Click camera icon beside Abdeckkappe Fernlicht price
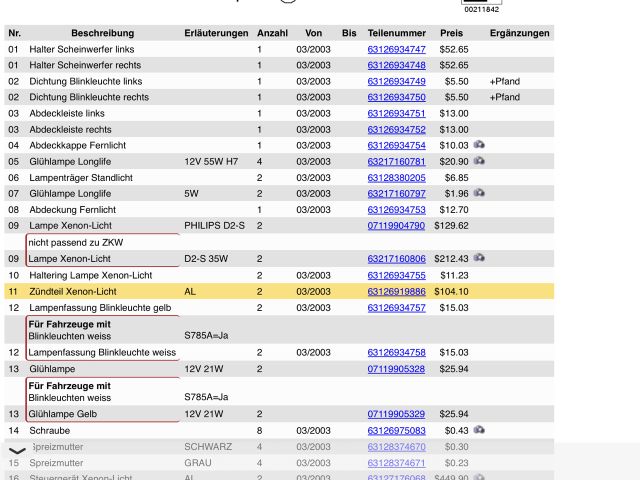Image resolution: width=640 pixels, height=480 pixels. pyautogui.click(x=480, y=145)
